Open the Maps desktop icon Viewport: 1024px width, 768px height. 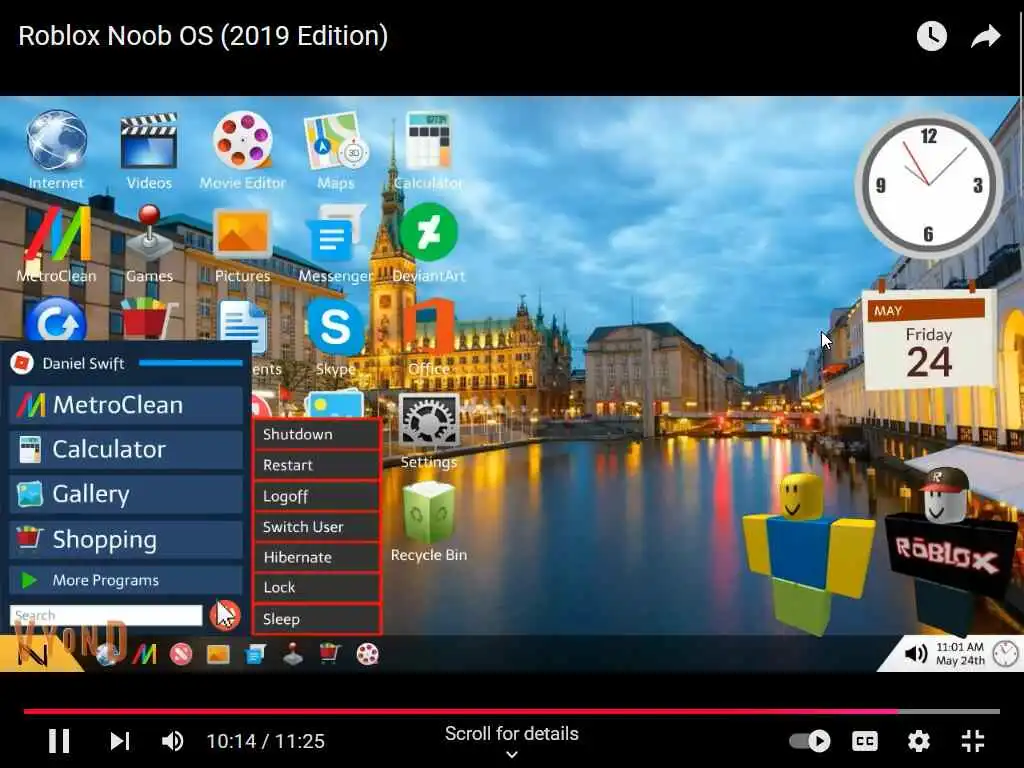click(336, 141)
